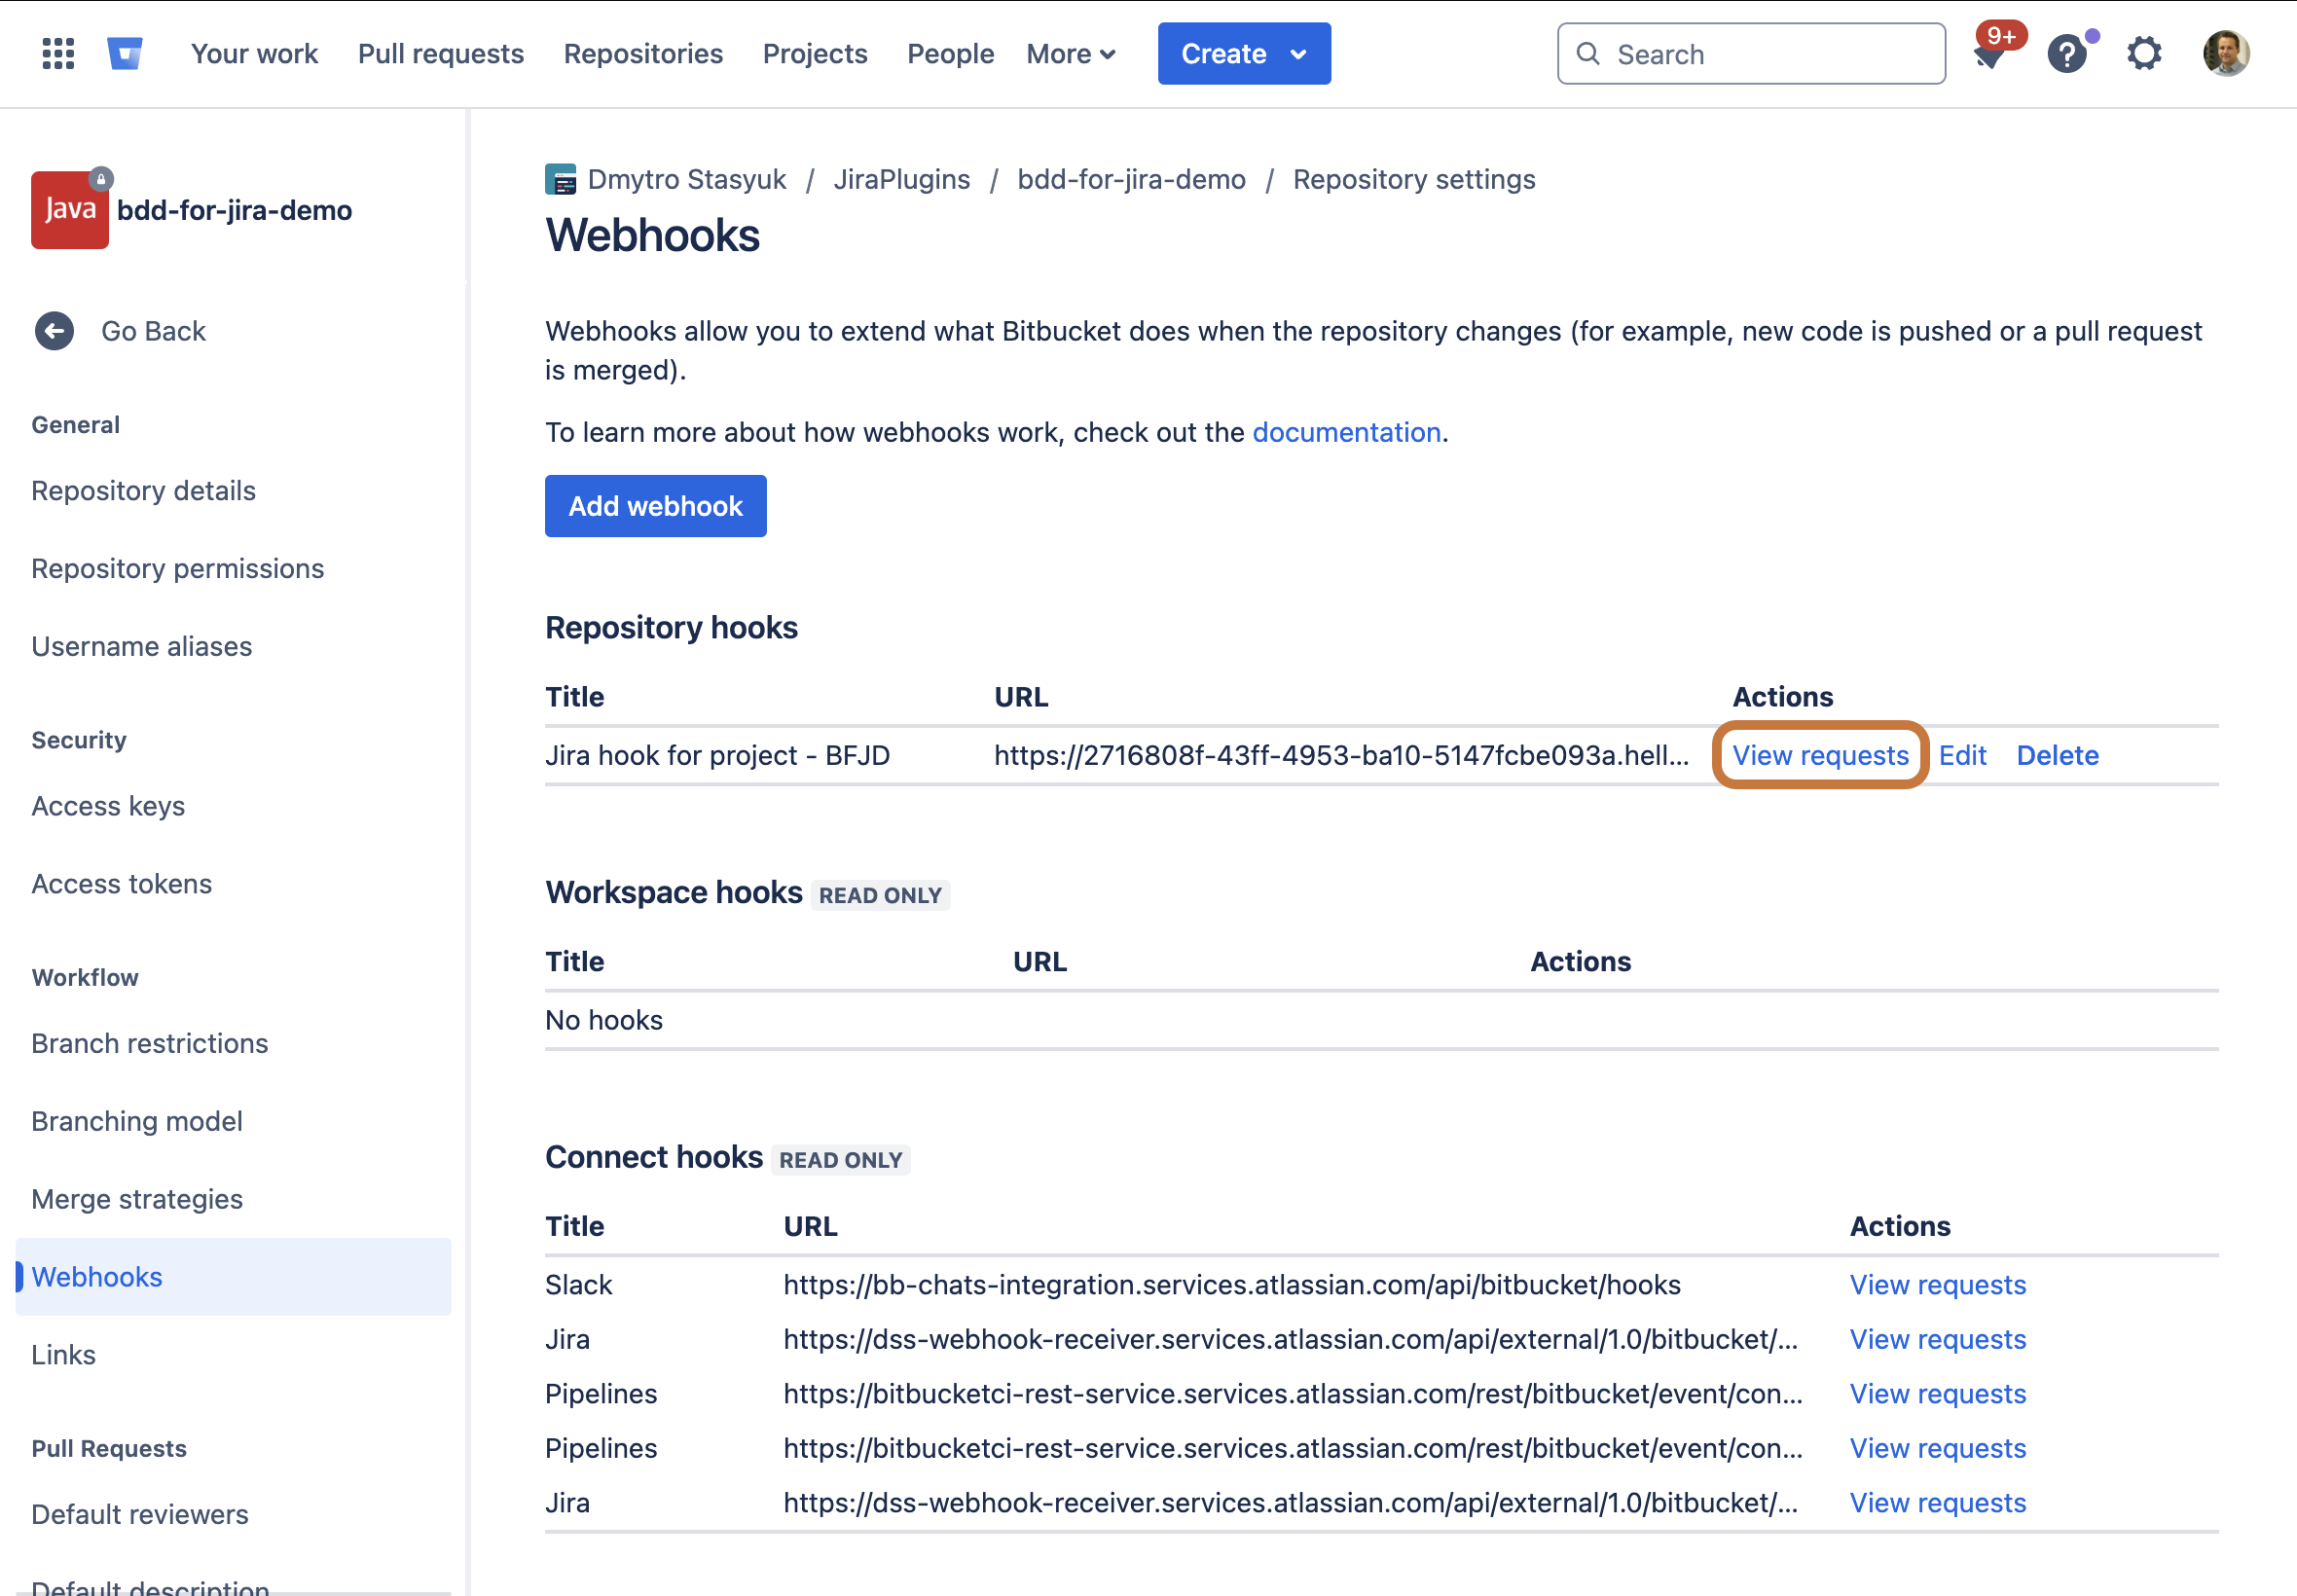Open the settings gear icon
The width and height of the screenshot is (2297, 1596).
tap(2144, 54)
